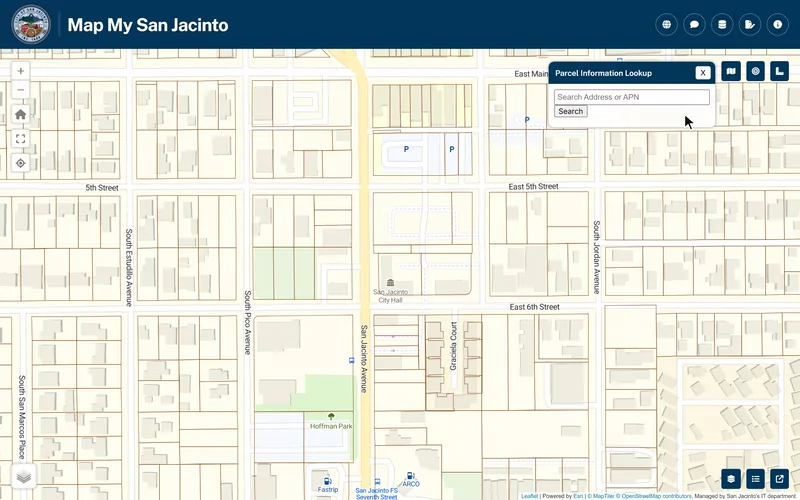
Task: Open the legend list button at bottom right
Action: coord(755,479)
